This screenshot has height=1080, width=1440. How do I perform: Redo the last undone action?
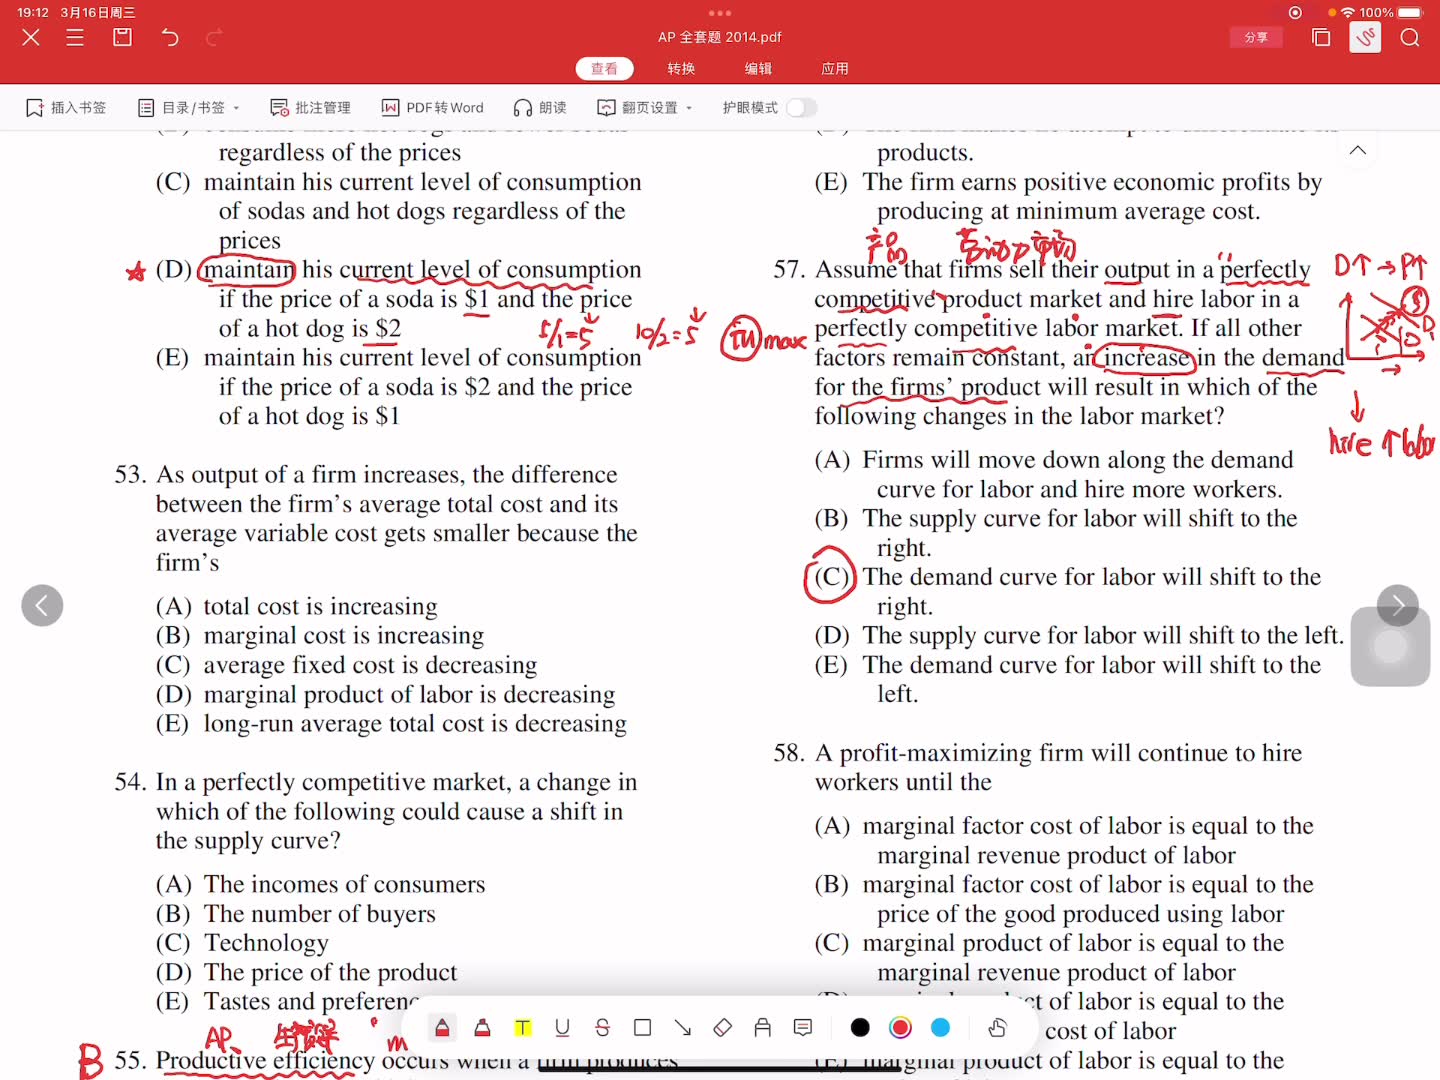213,38
